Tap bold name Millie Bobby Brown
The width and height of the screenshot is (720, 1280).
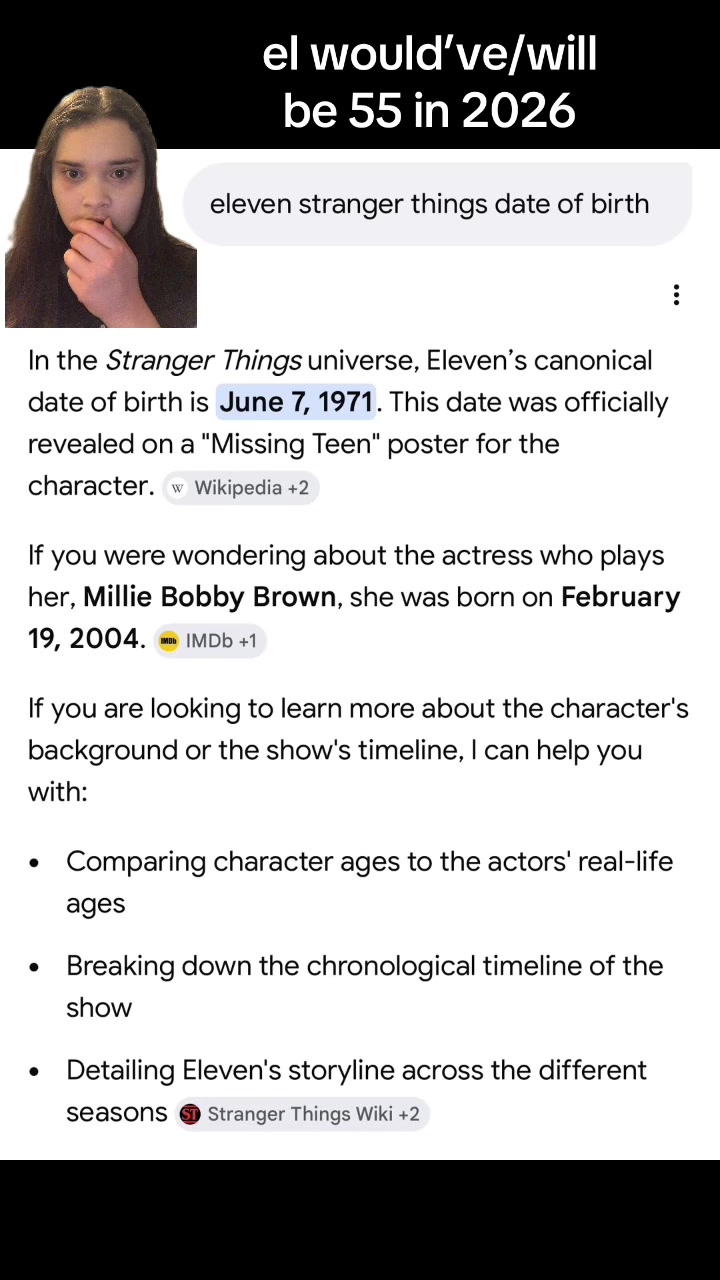209,597
